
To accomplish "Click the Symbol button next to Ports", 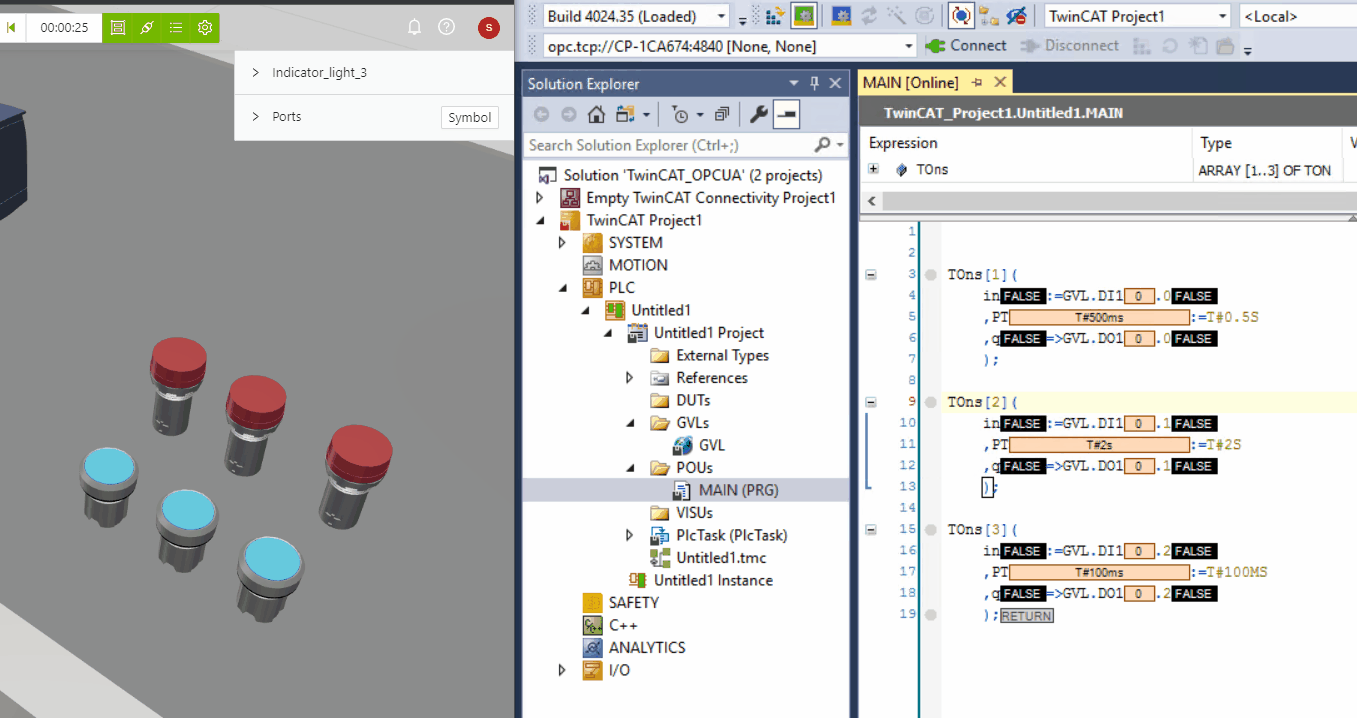I will click(469, 117).
